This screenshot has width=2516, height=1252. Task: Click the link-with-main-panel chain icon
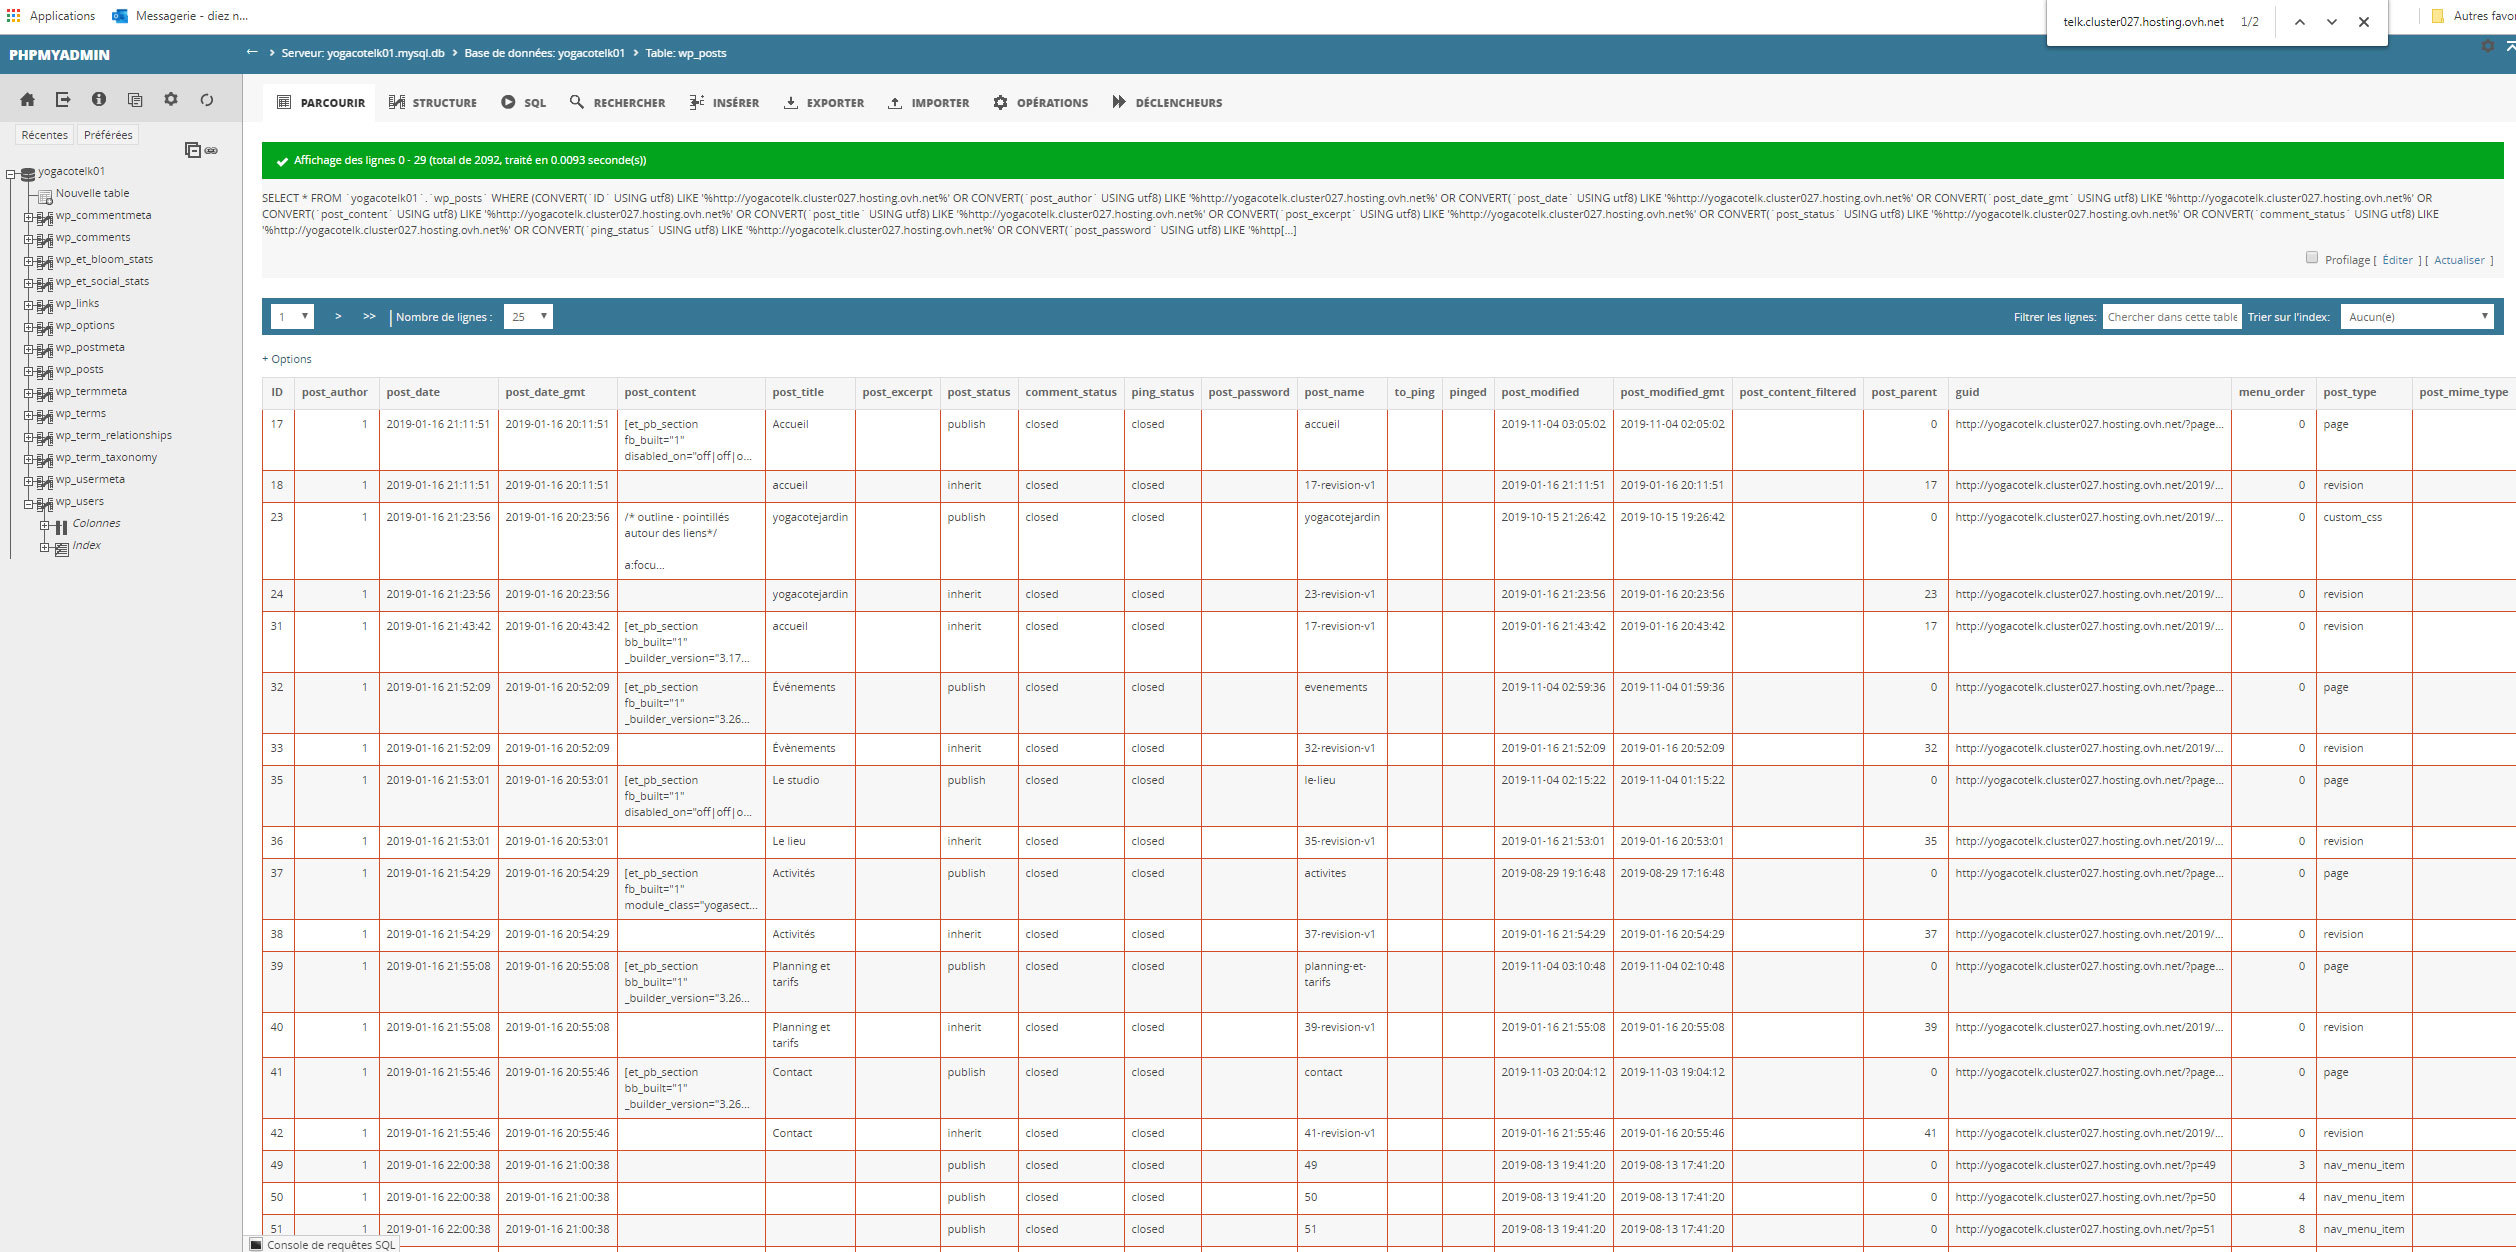[x=212, y=150]
